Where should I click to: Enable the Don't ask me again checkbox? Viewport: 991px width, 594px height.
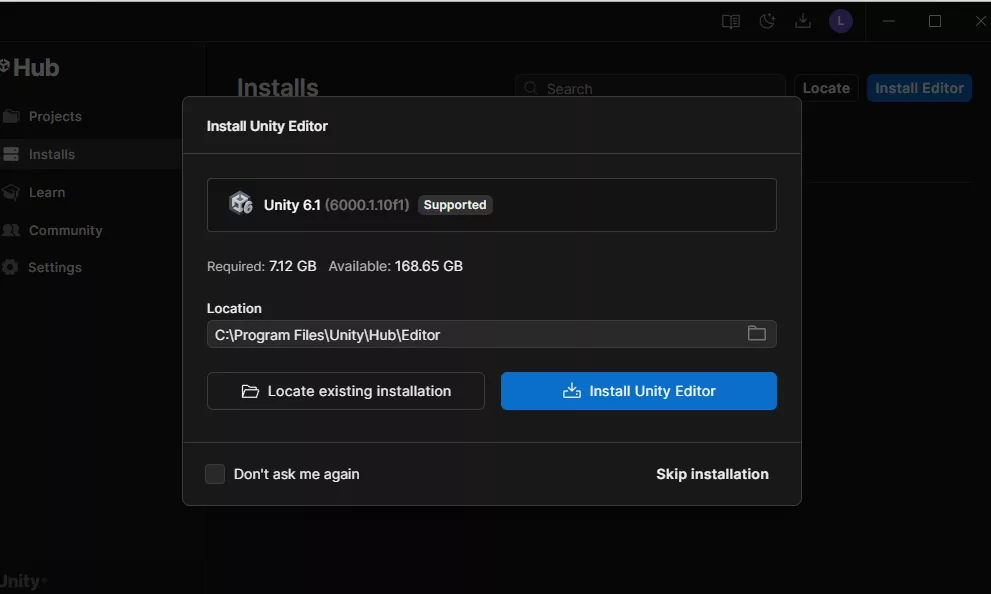(215, 474)
